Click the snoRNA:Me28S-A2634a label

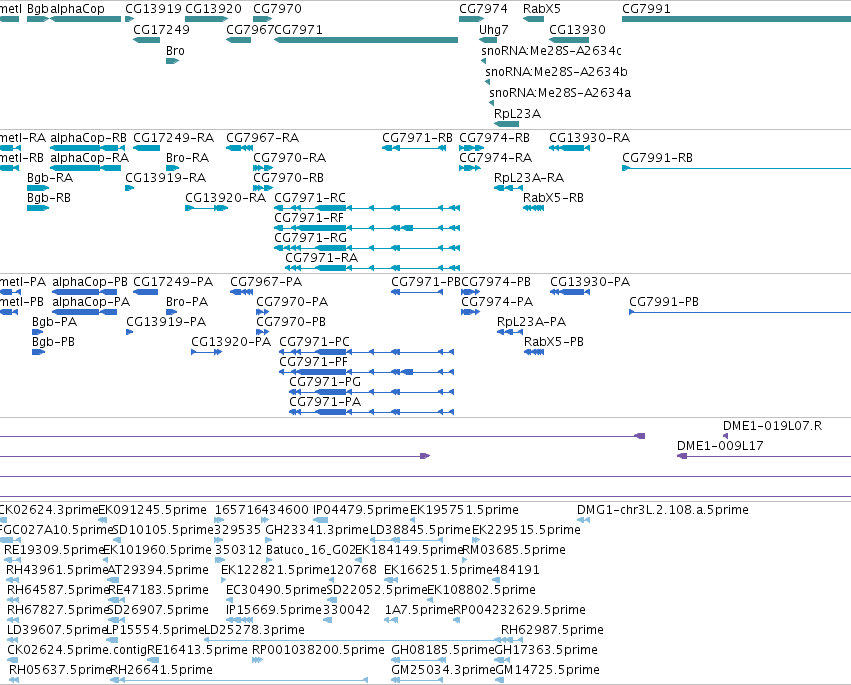(560, 93)
